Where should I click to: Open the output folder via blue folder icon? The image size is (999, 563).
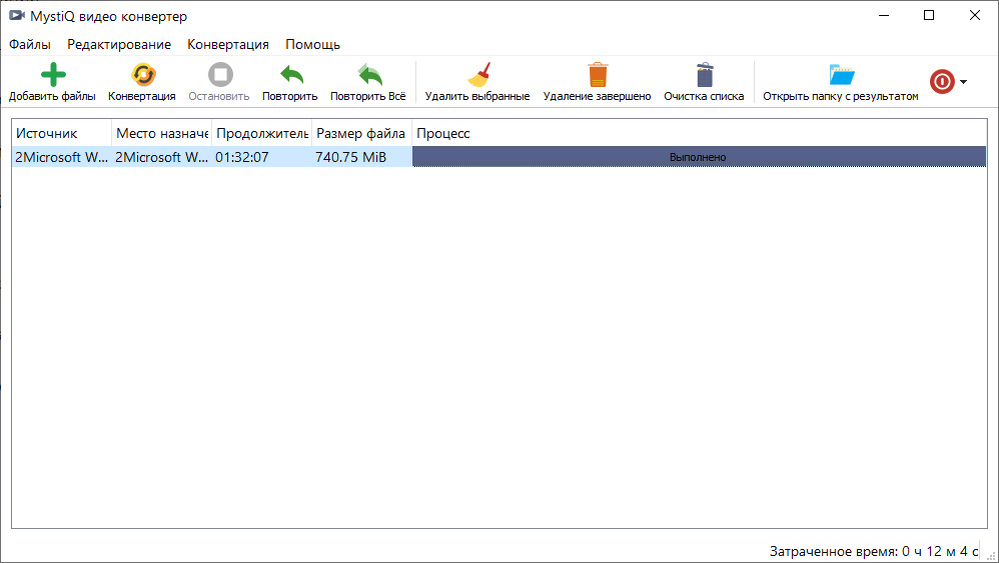[842, 75]
